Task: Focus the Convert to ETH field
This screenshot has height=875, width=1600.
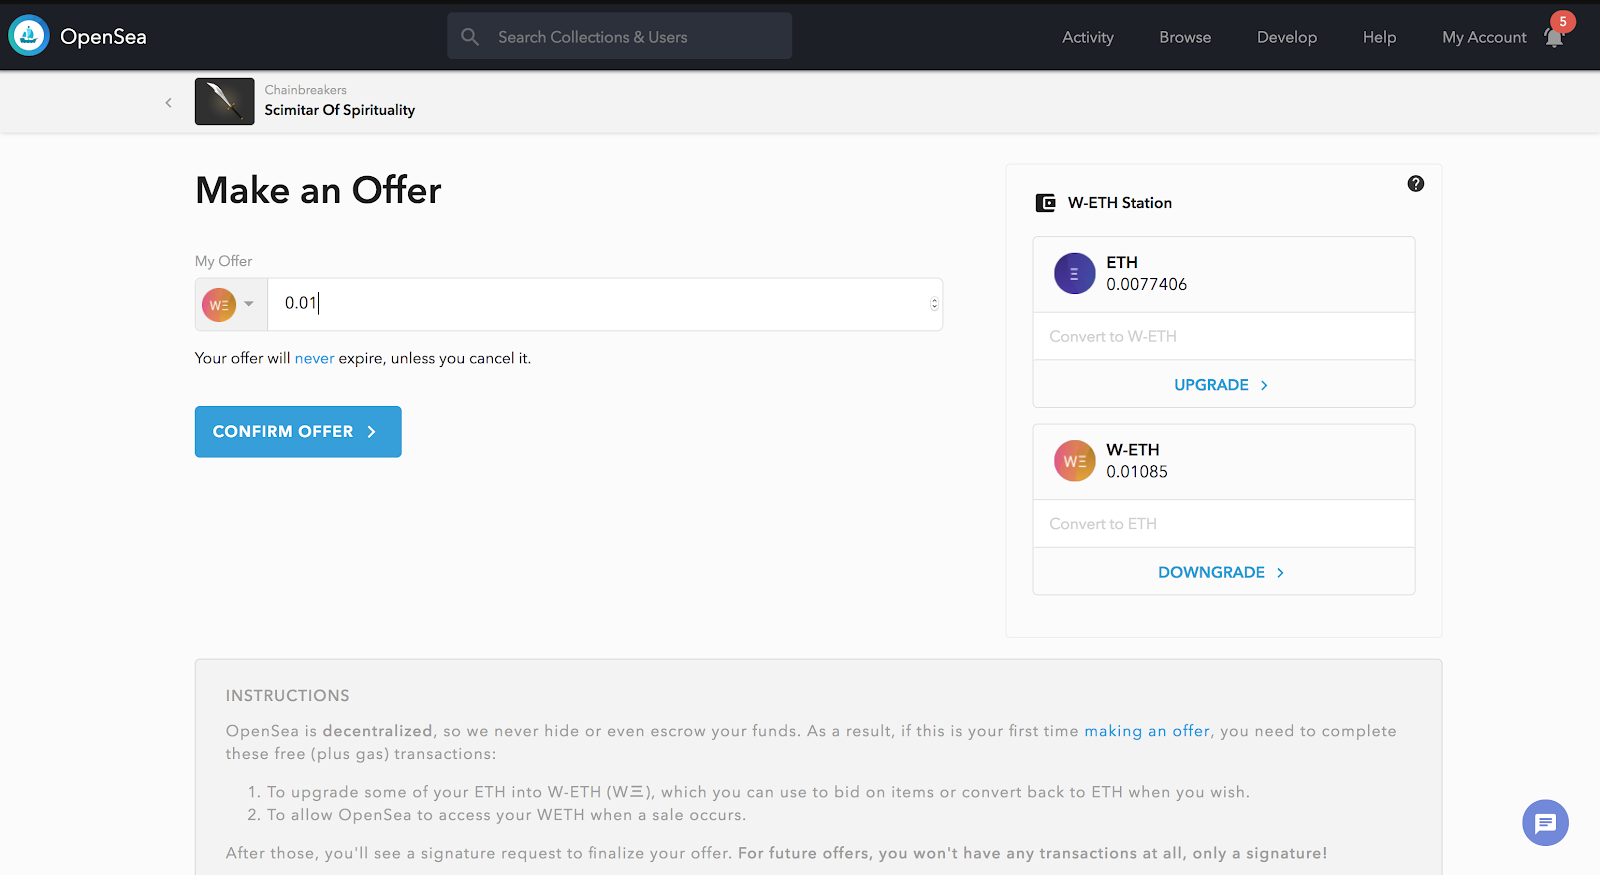Action: tap(1224, 523)
